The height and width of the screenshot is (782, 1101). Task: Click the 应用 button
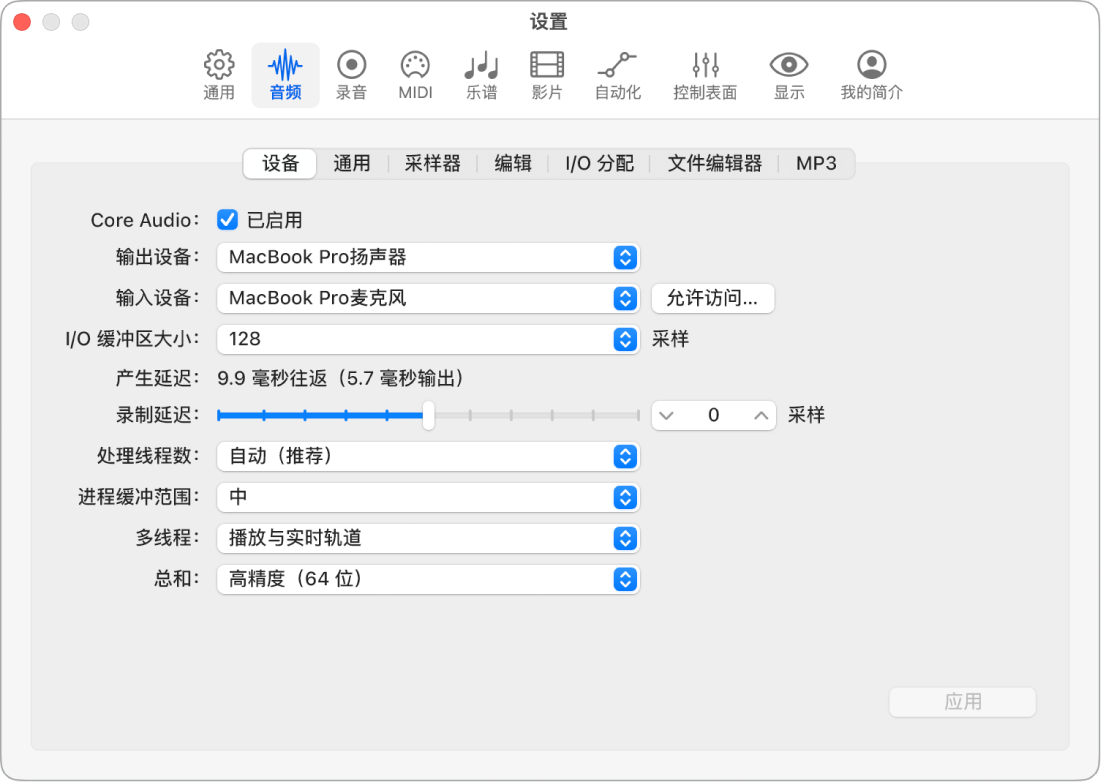pos(961,701)
